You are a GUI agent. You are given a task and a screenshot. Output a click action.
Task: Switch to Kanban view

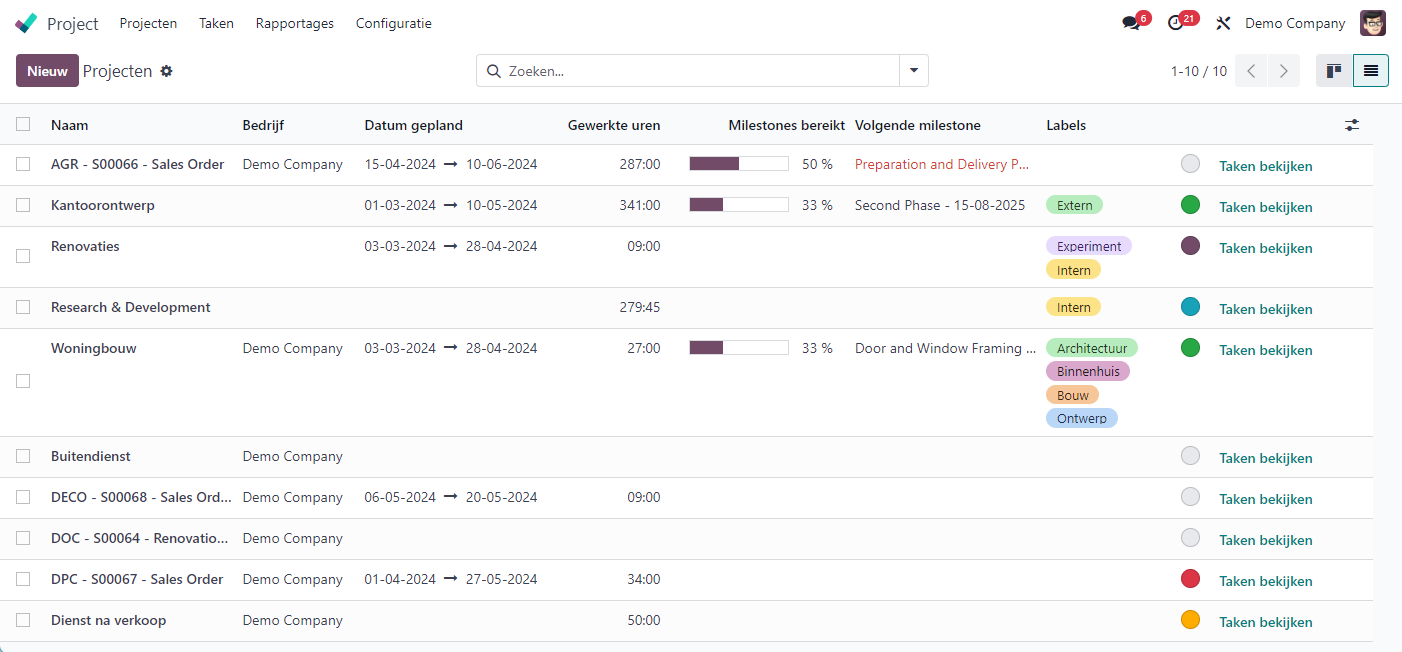(1334, 71)
